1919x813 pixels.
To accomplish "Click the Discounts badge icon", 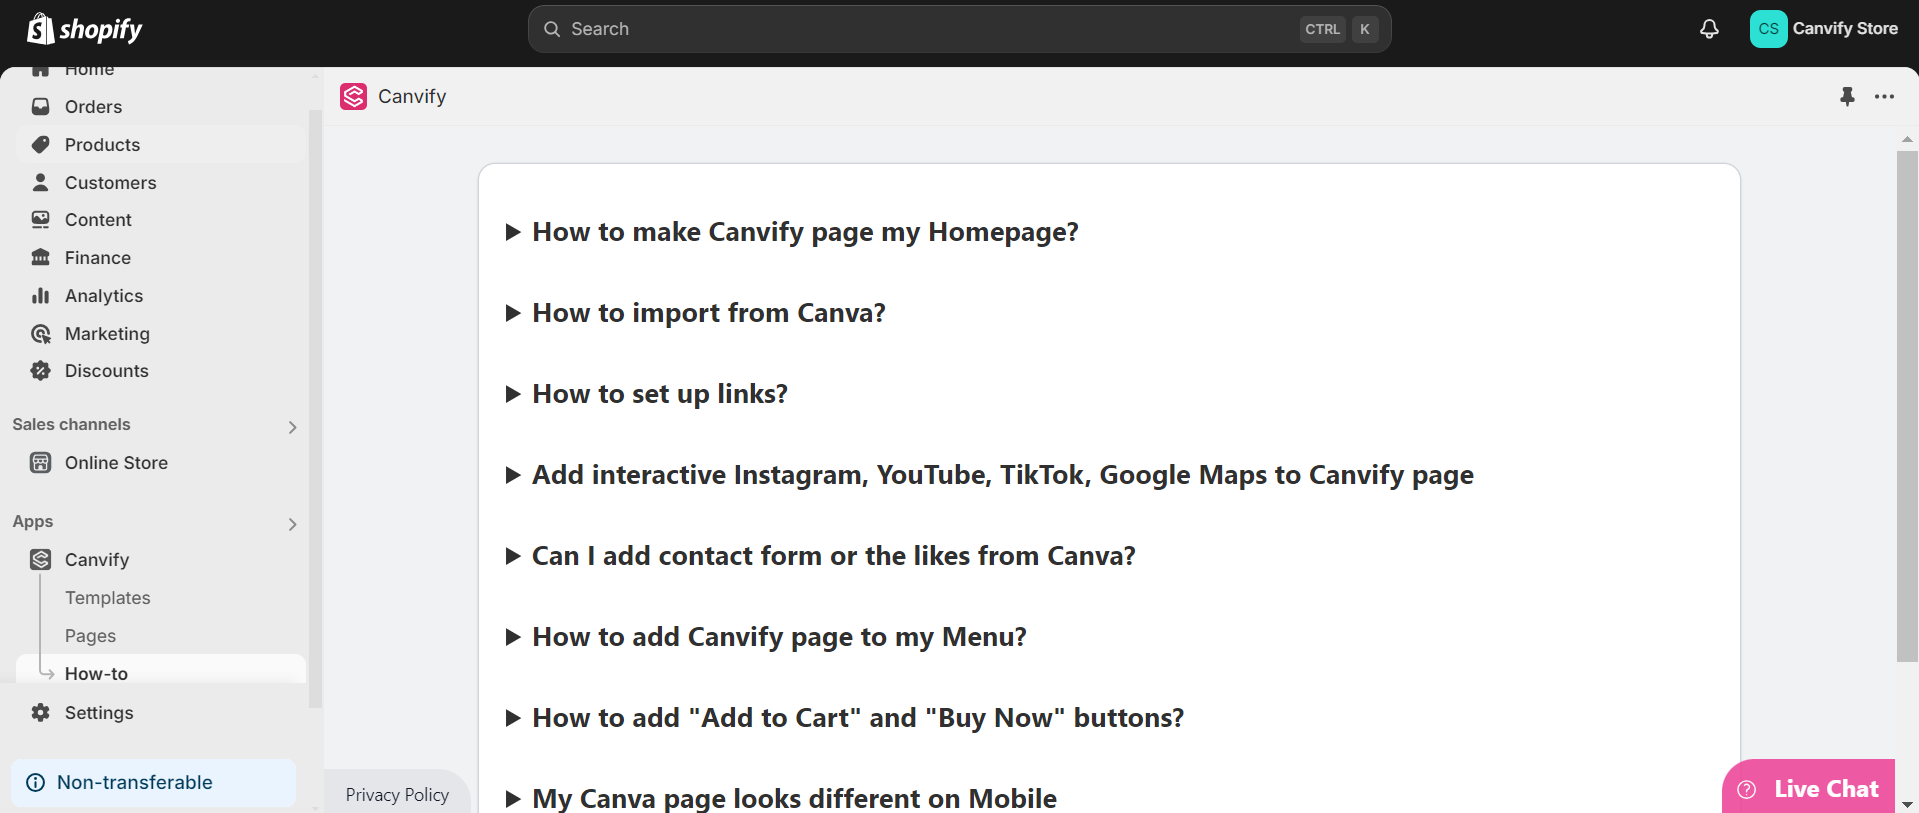I will 40,370.
